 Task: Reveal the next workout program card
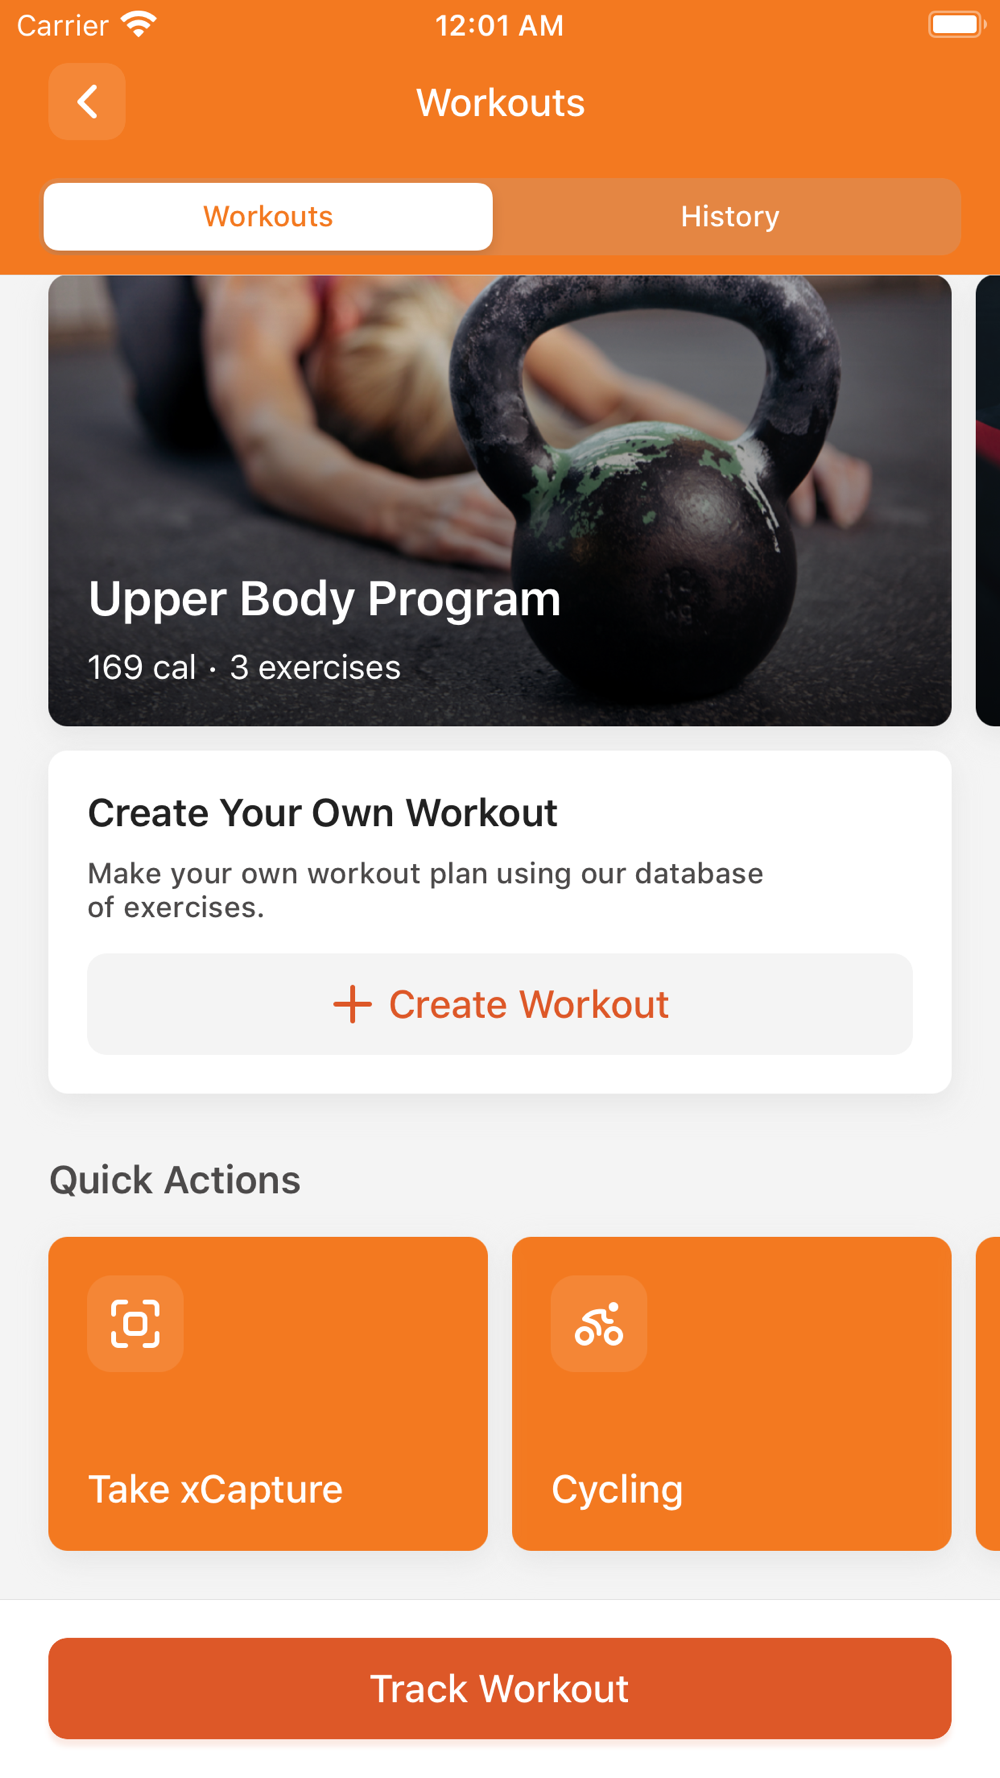tap(988, 501)
